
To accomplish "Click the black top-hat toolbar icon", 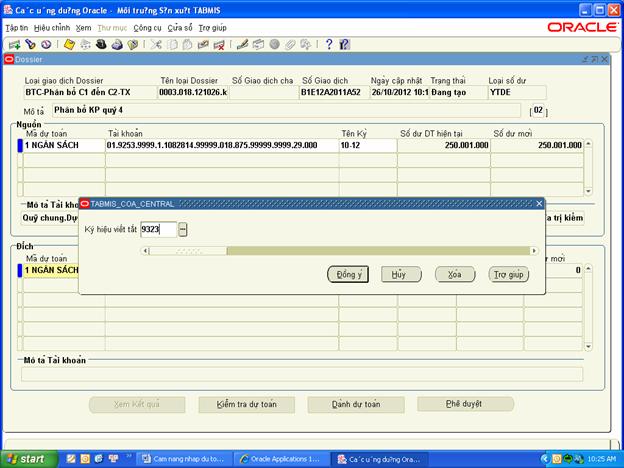I will click(x=101, y=45).
